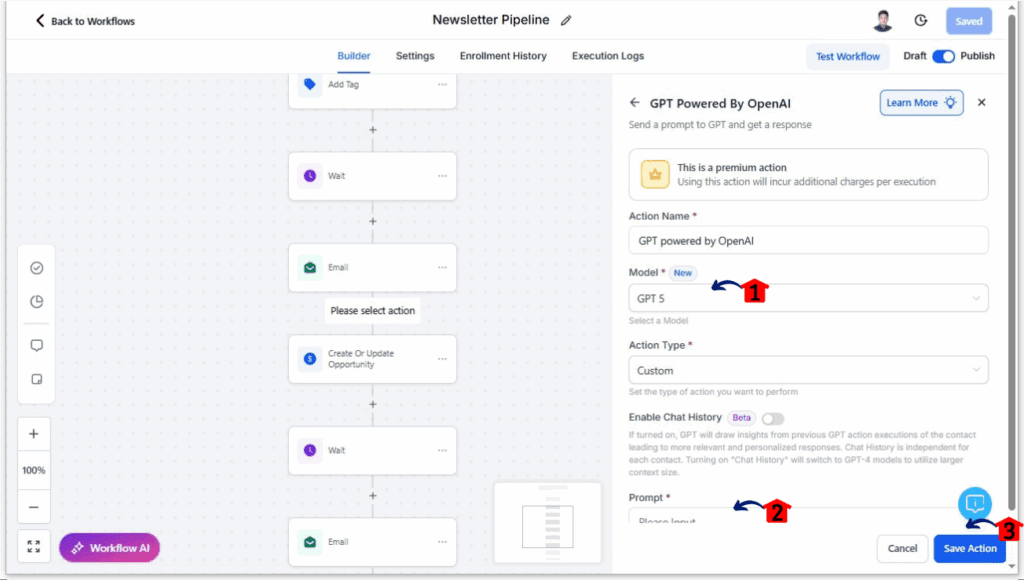Viewport: 1024px width, 581px height.
Task: Add a step below the Add Tag node
Action: tap(373, 130)
